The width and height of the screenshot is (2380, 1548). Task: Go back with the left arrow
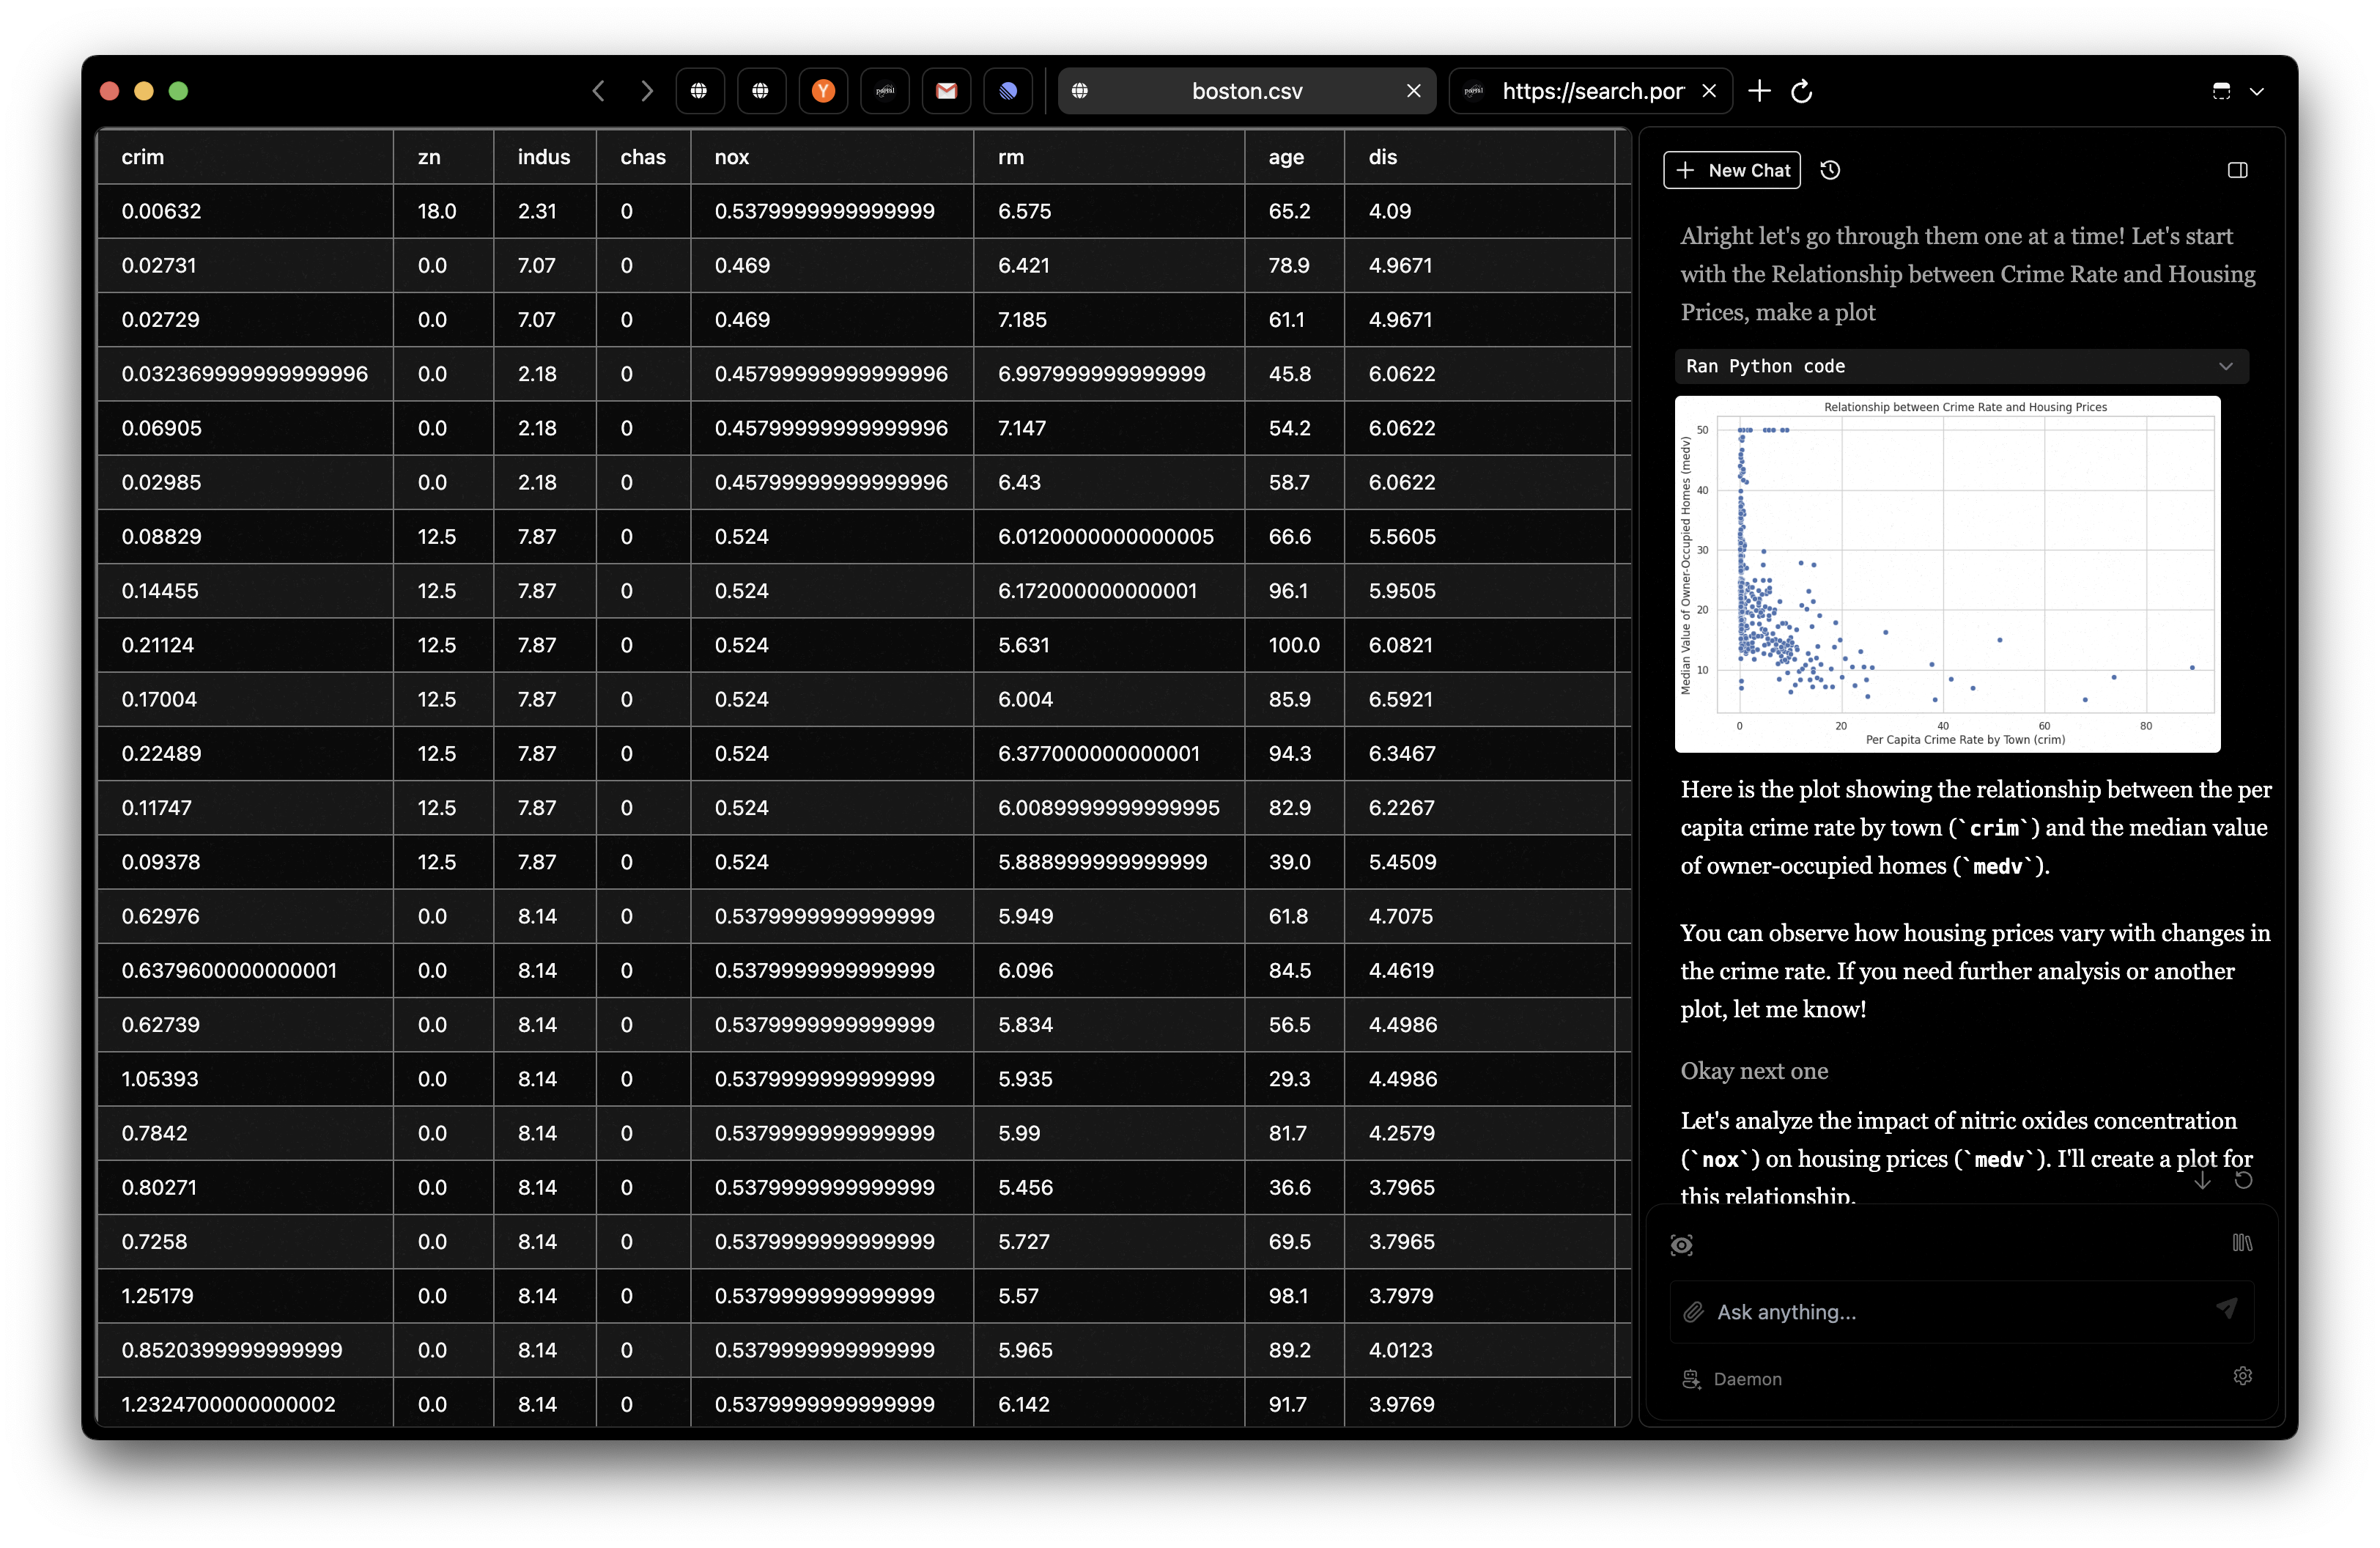click(598, 91)
